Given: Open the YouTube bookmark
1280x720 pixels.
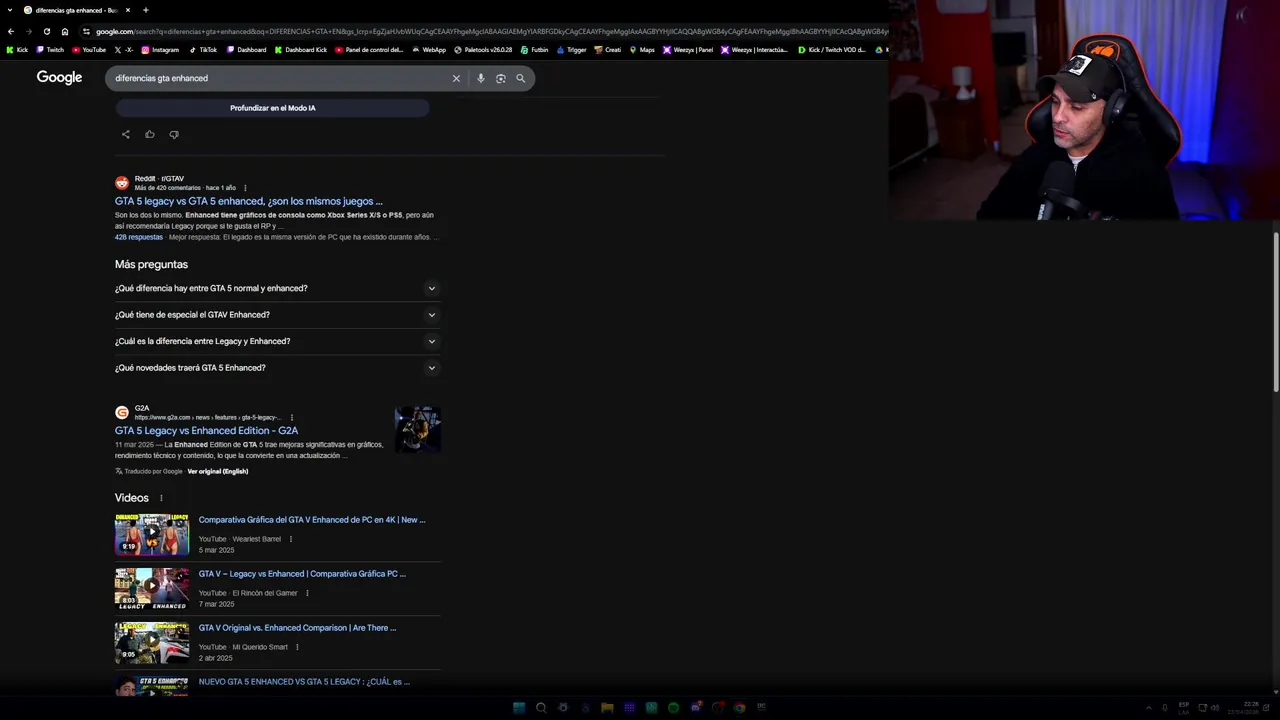Looking at the screenshot, I should (88, 50).
